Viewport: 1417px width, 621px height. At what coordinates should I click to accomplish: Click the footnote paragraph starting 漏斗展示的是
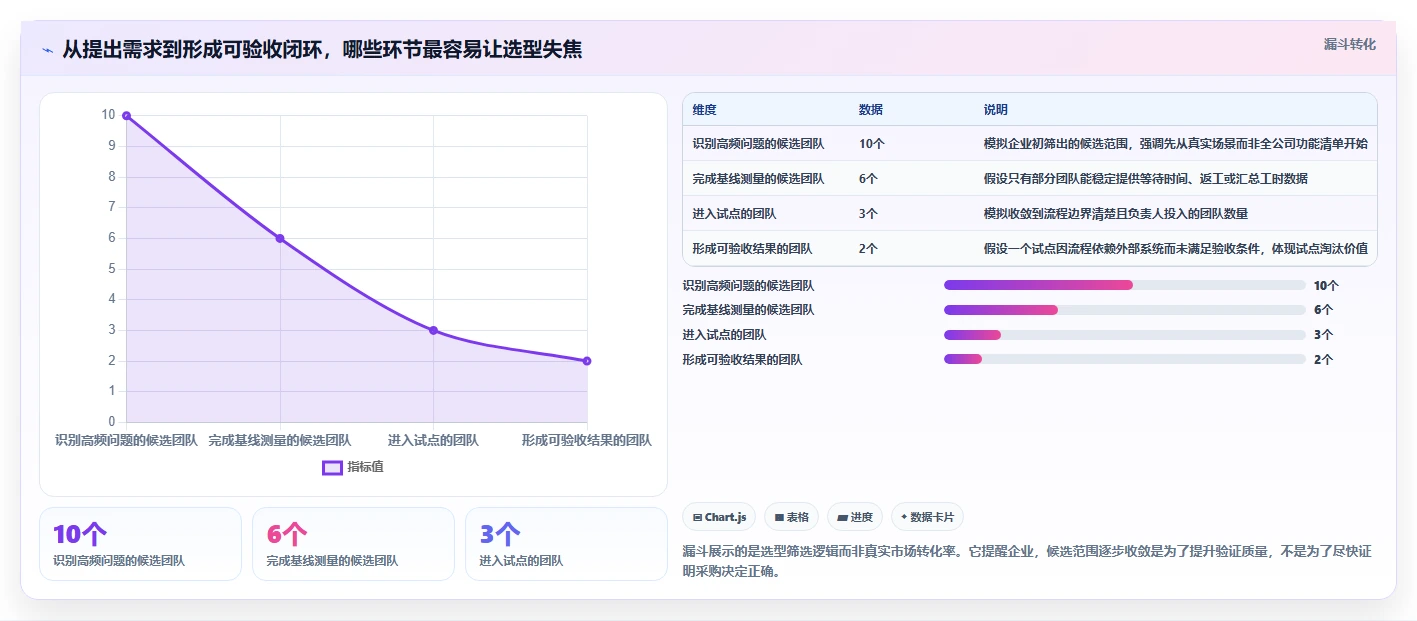click(1029, 561)
